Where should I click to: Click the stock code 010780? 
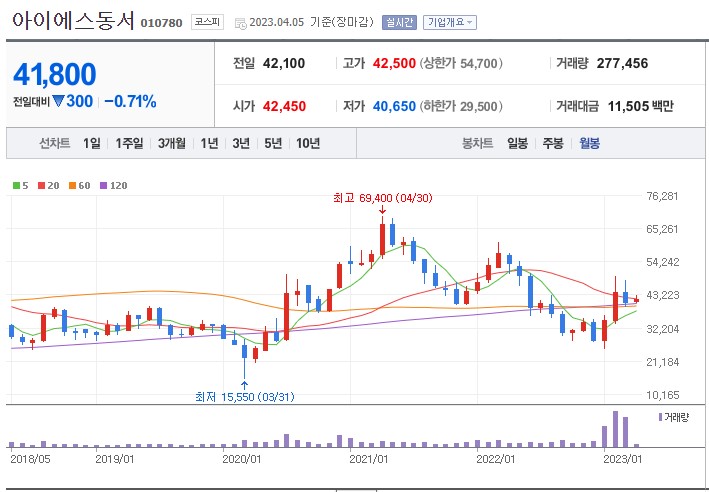click(161, 23)
